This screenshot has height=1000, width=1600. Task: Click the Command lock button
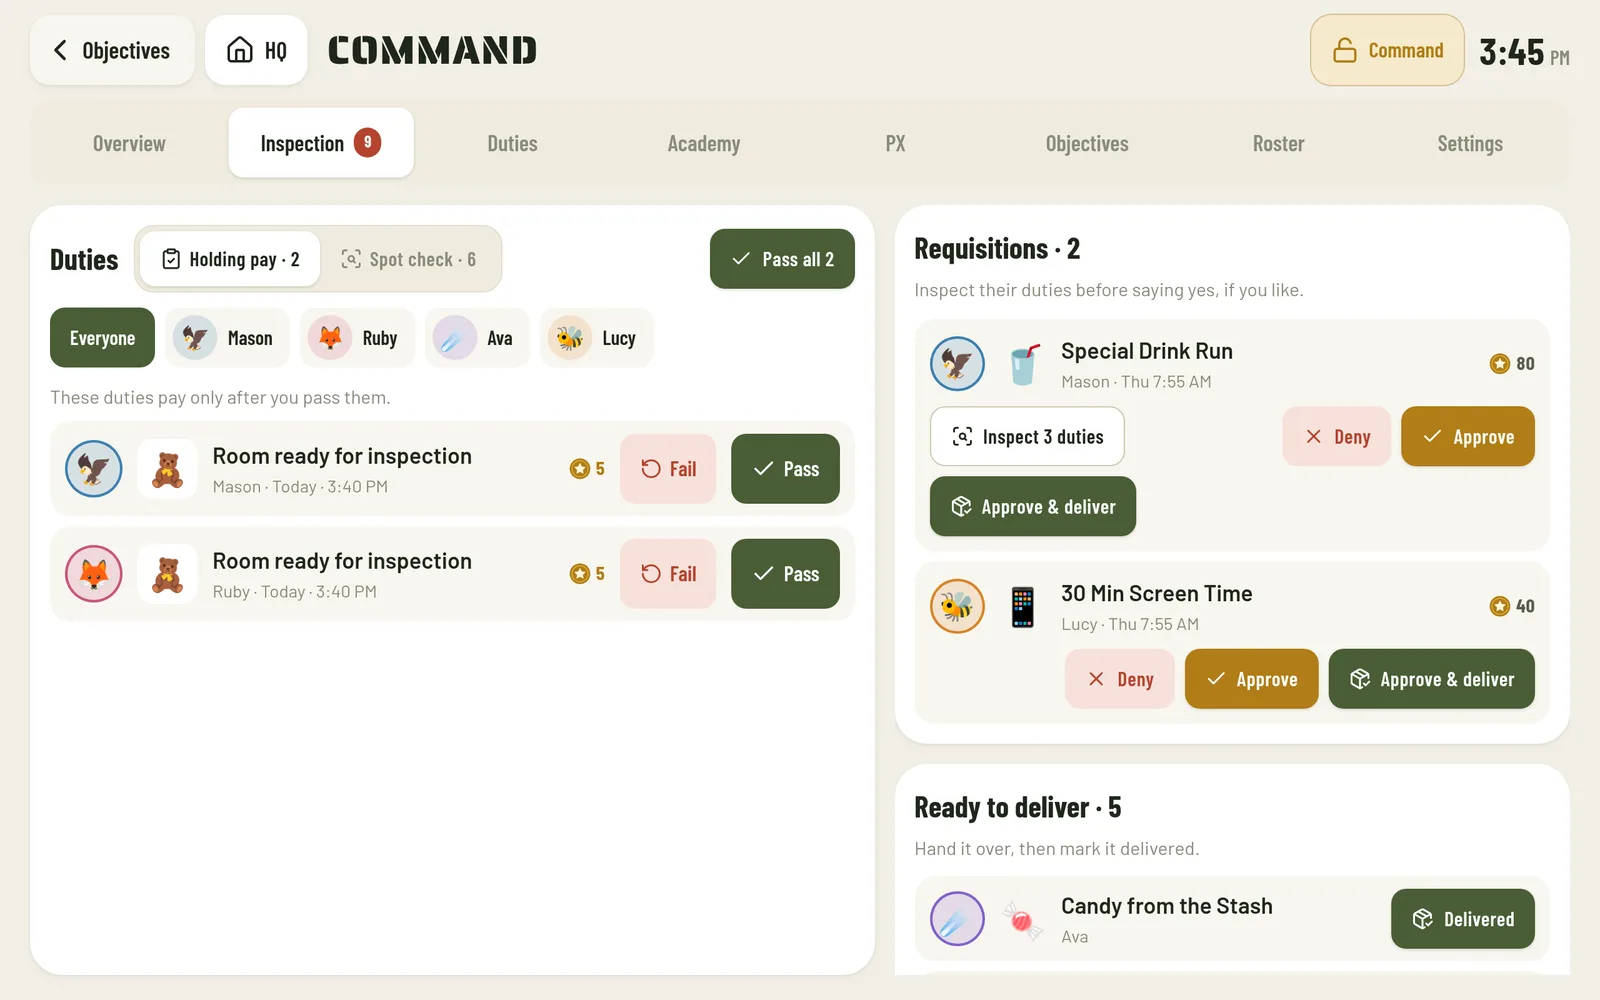[1387, 50]
